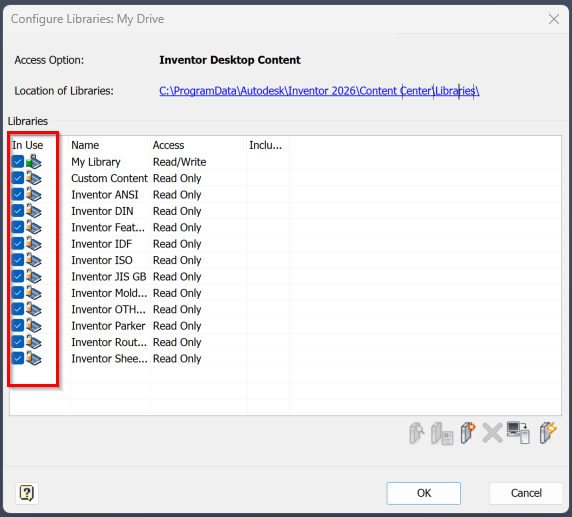This screenshot has width=572, height=517.
Task: Select the Inventor ISO library name
Action: pos(102,261)
